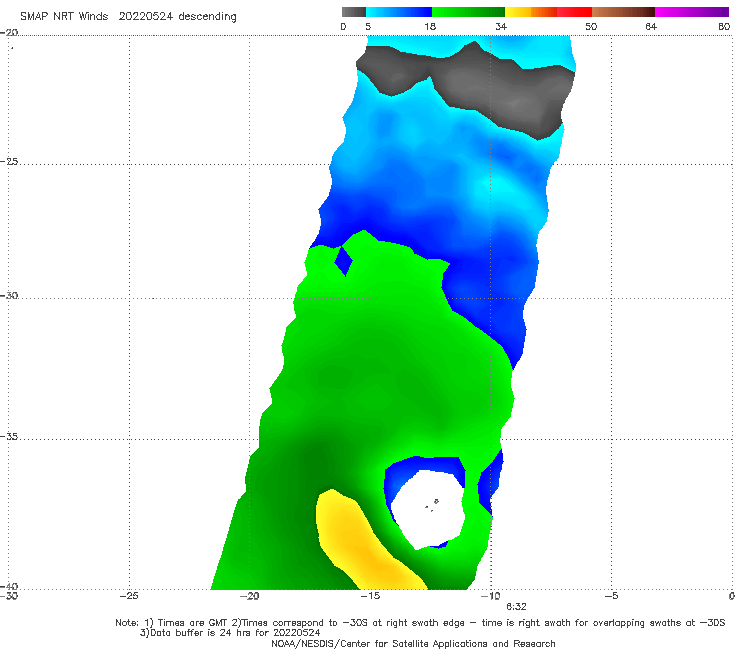Select the gray segment of the wind colorbar
Viewport: 740px width, 650px height.
coord(354,12)
